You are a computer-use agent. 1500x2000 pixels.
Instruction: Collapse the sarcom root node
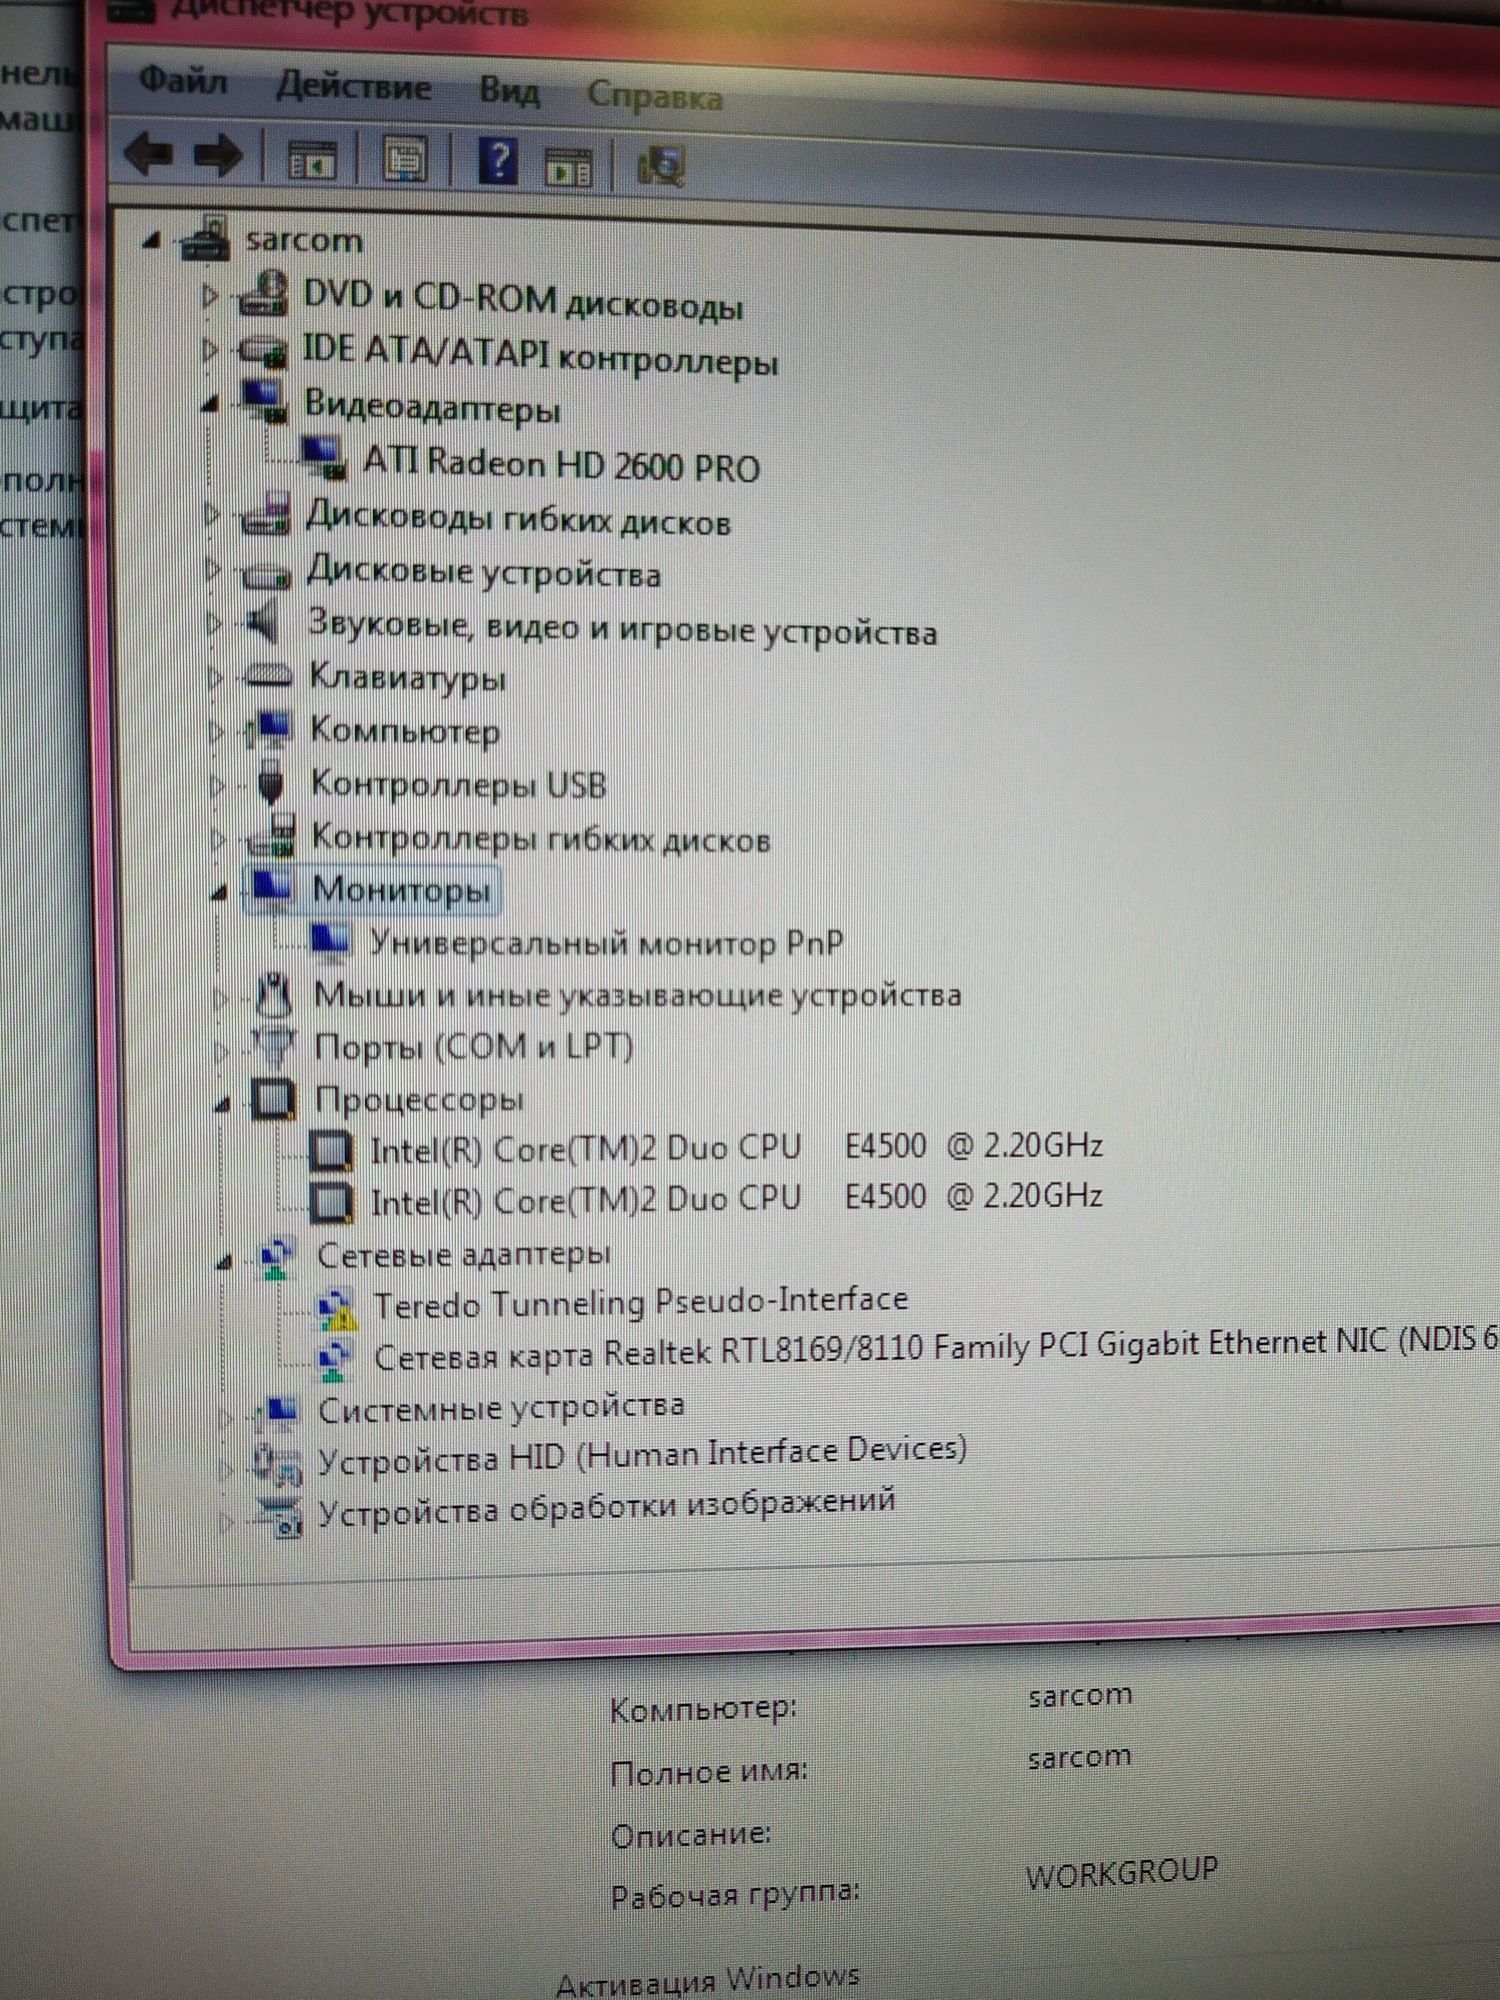click(152, 240)
